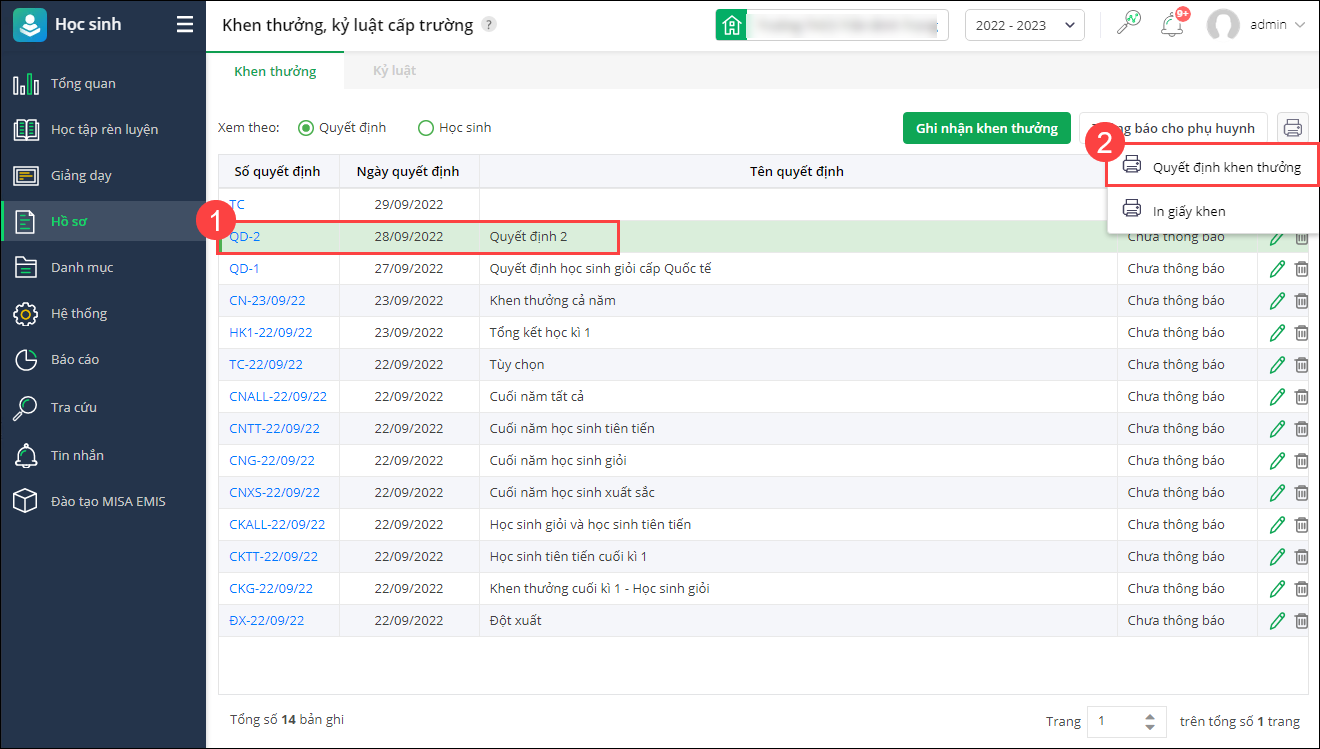Click the printer icon button

[x=1293, y=128]
